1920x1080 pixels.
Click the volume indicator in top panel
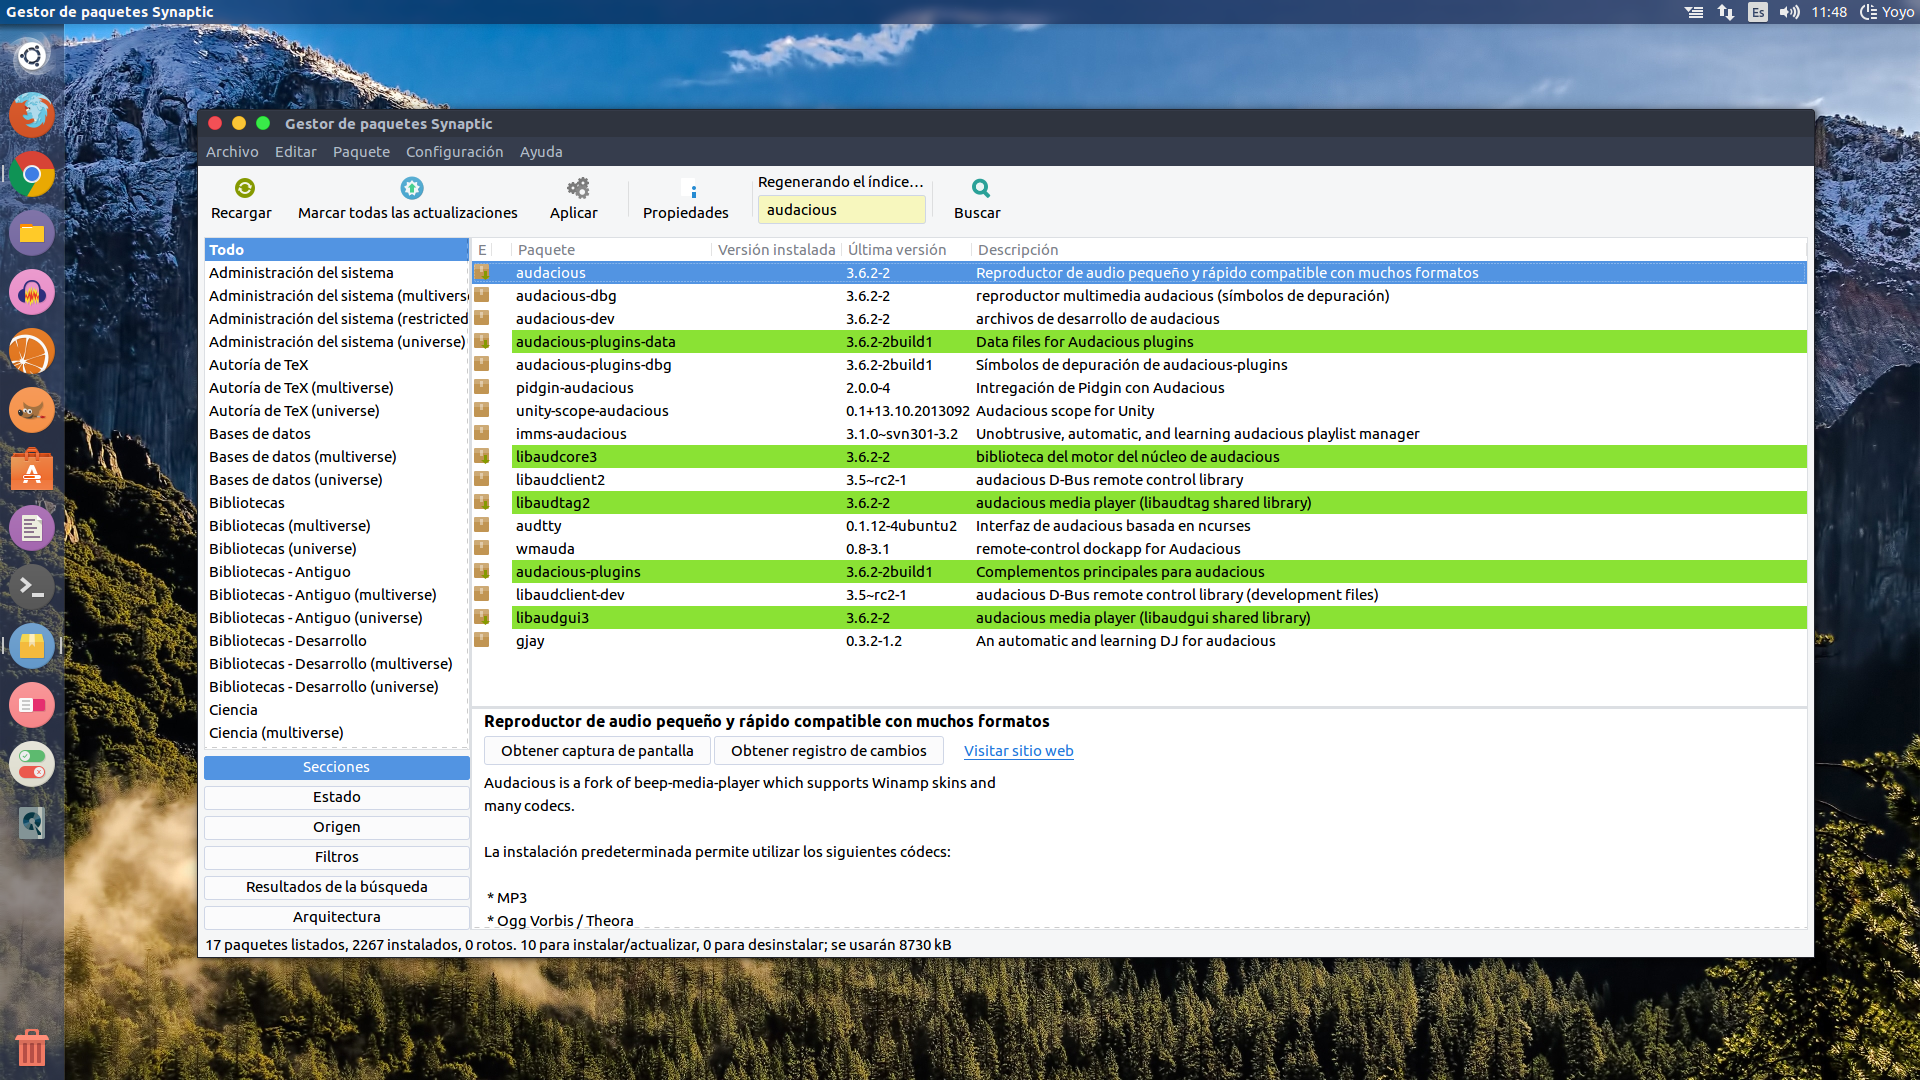pos(1789,12)
